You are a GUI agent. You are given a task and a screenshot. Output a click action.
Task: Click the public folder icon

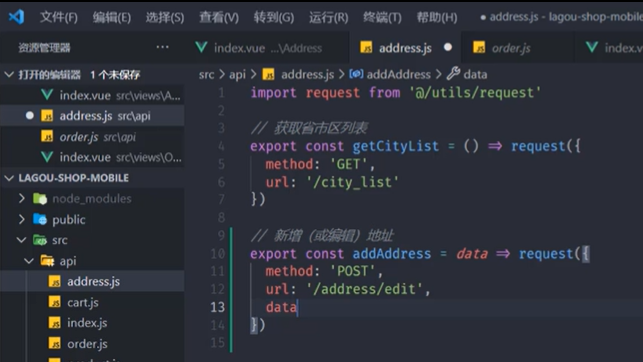tap(40, 219)
